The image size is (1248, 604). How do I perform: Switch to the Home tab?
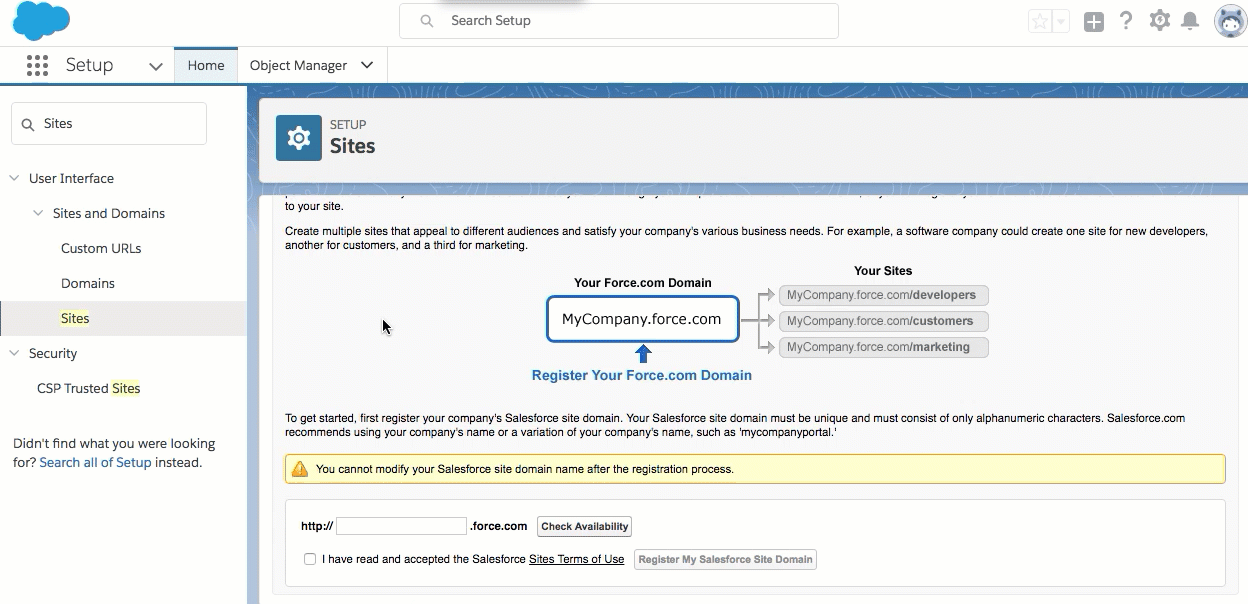point(206,65)
